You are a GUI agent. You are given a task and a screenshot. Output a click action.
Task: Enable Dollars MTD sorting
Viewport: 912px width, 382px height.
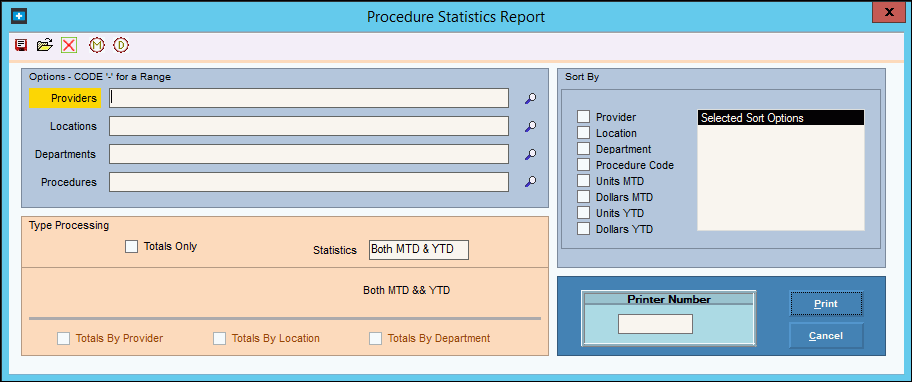coord(583,197)
